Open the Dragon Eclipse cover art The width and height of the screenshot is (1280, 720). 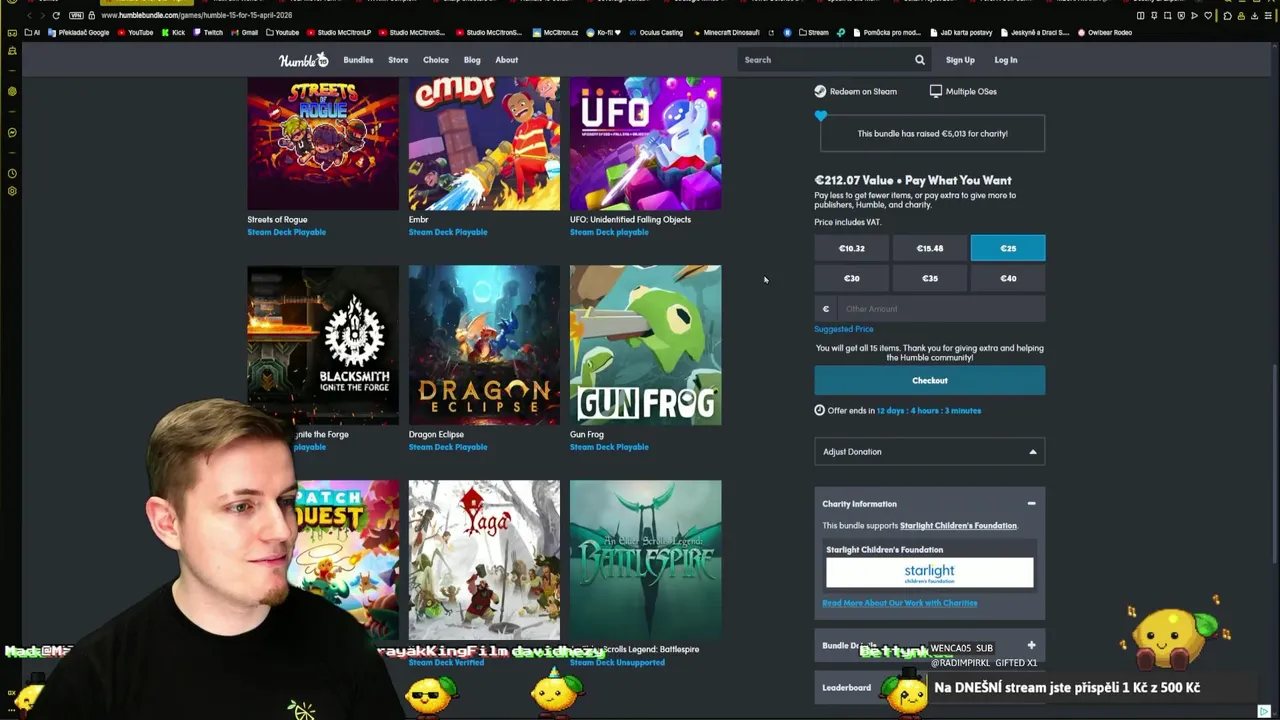click(x=484, y=345)
